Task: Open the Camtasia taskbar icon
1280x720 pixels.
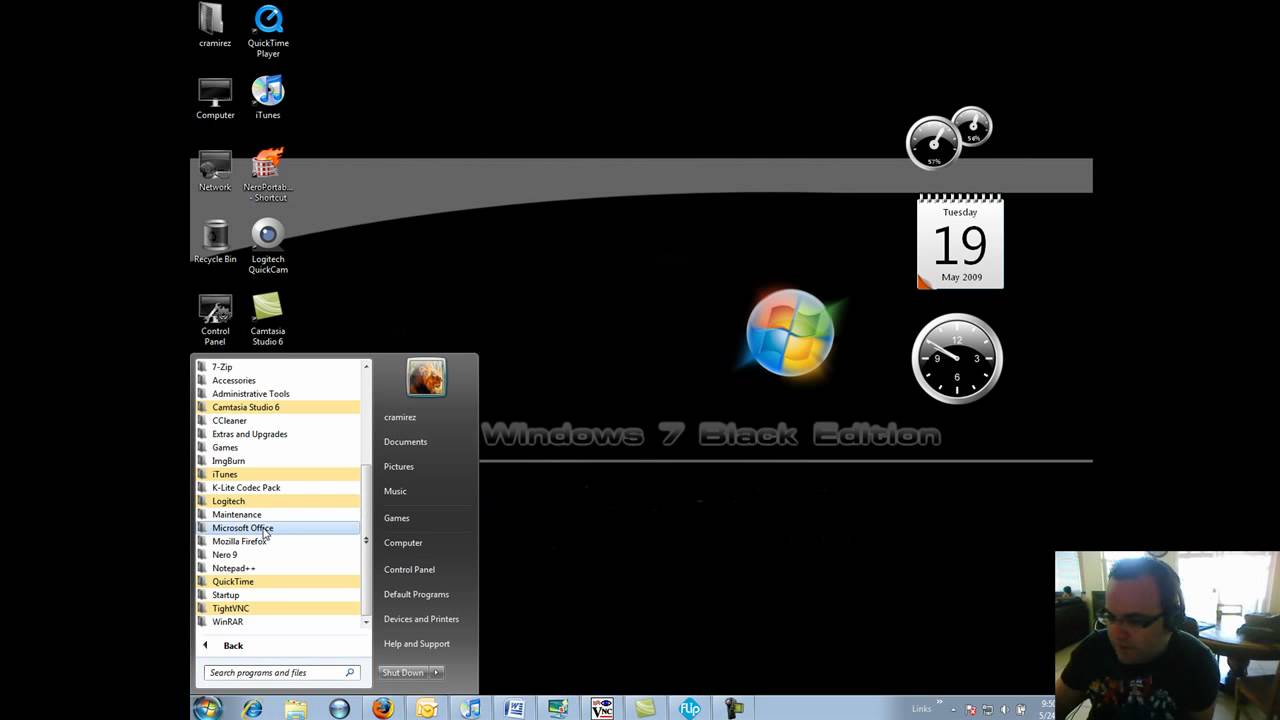Action: point(645,708)
